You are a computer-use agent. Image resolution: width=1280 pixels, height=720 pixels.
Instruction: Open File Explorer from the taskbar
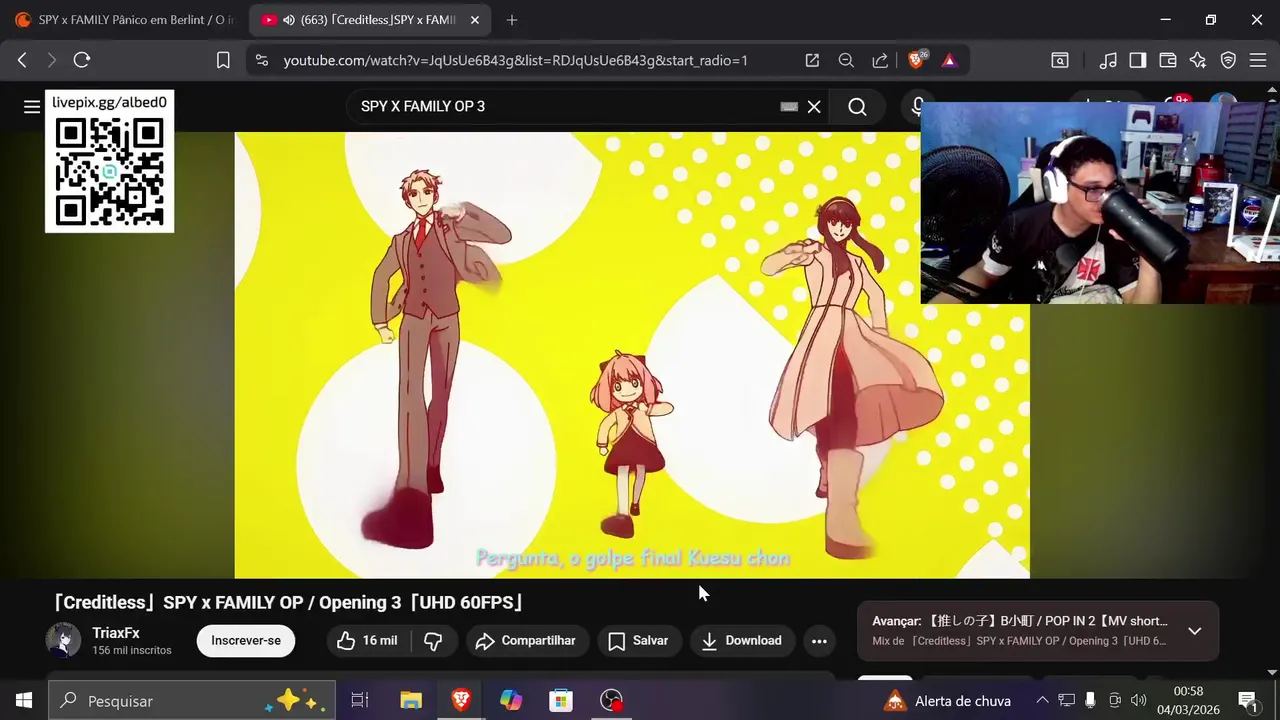[411, 700]
